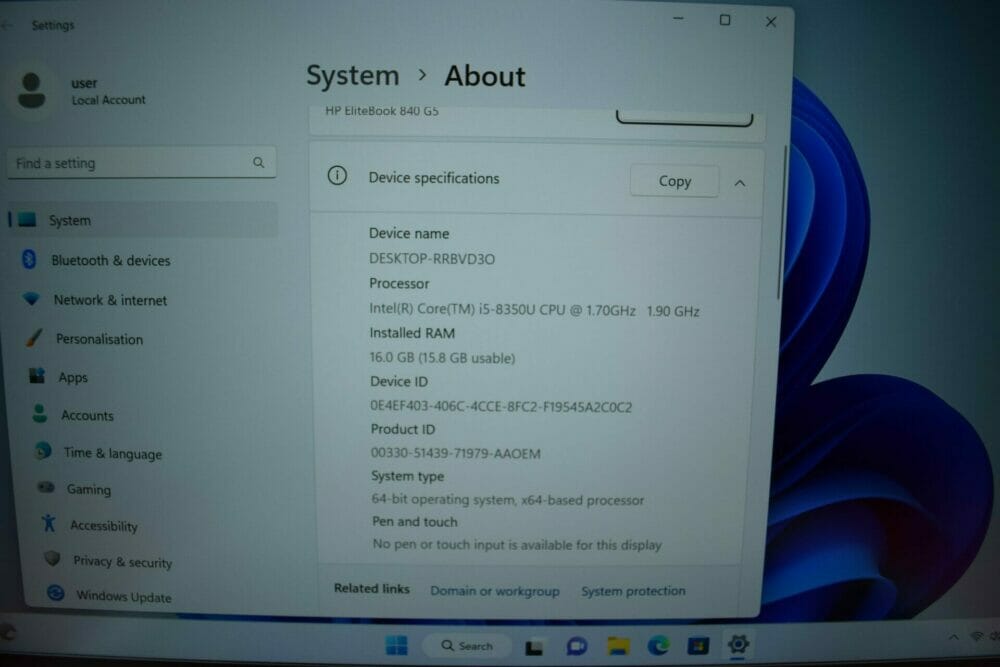The height and width of the screenshot is (667, 1000).
Task: Focus the Find a setting search field
Action: pos(142,163)
